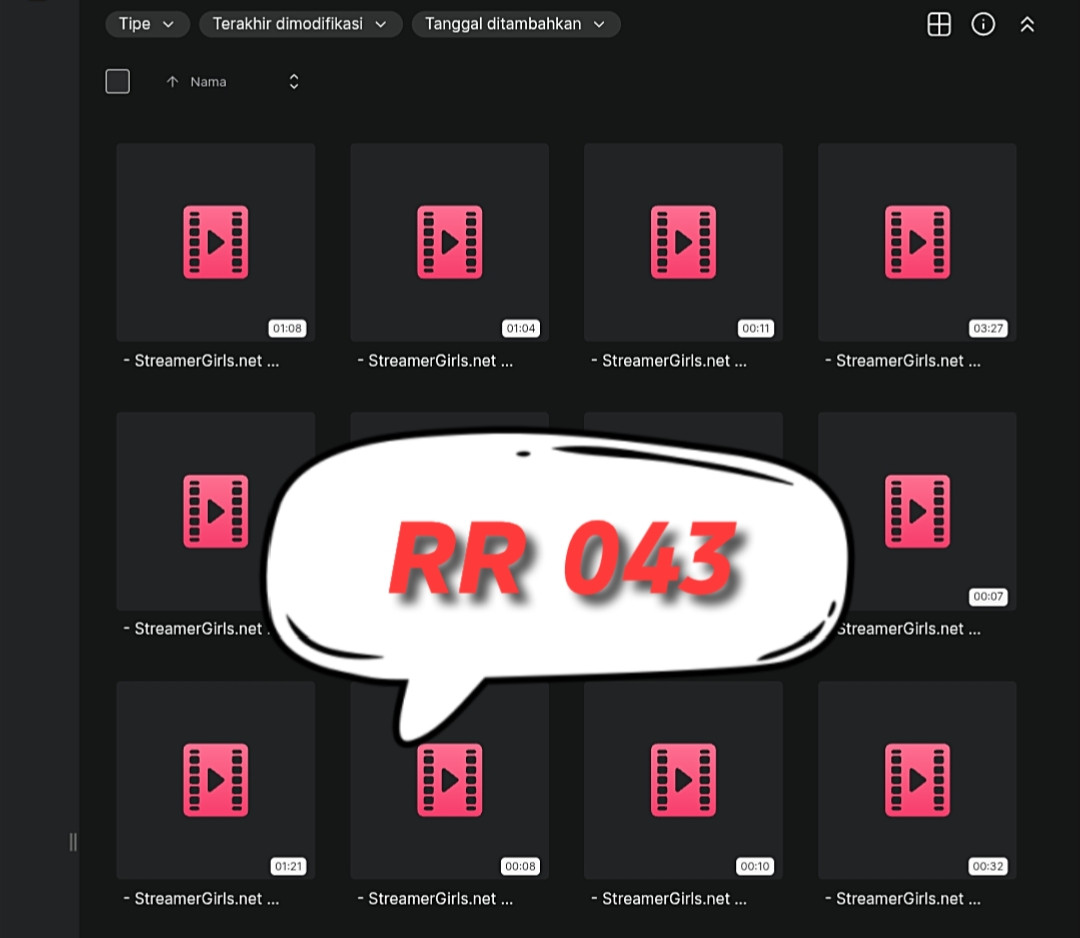Image resolution: width=1080 pixels, height=938 pixels.
Task: Toggle the Nama sort order stepper
Action: (294, 82)
